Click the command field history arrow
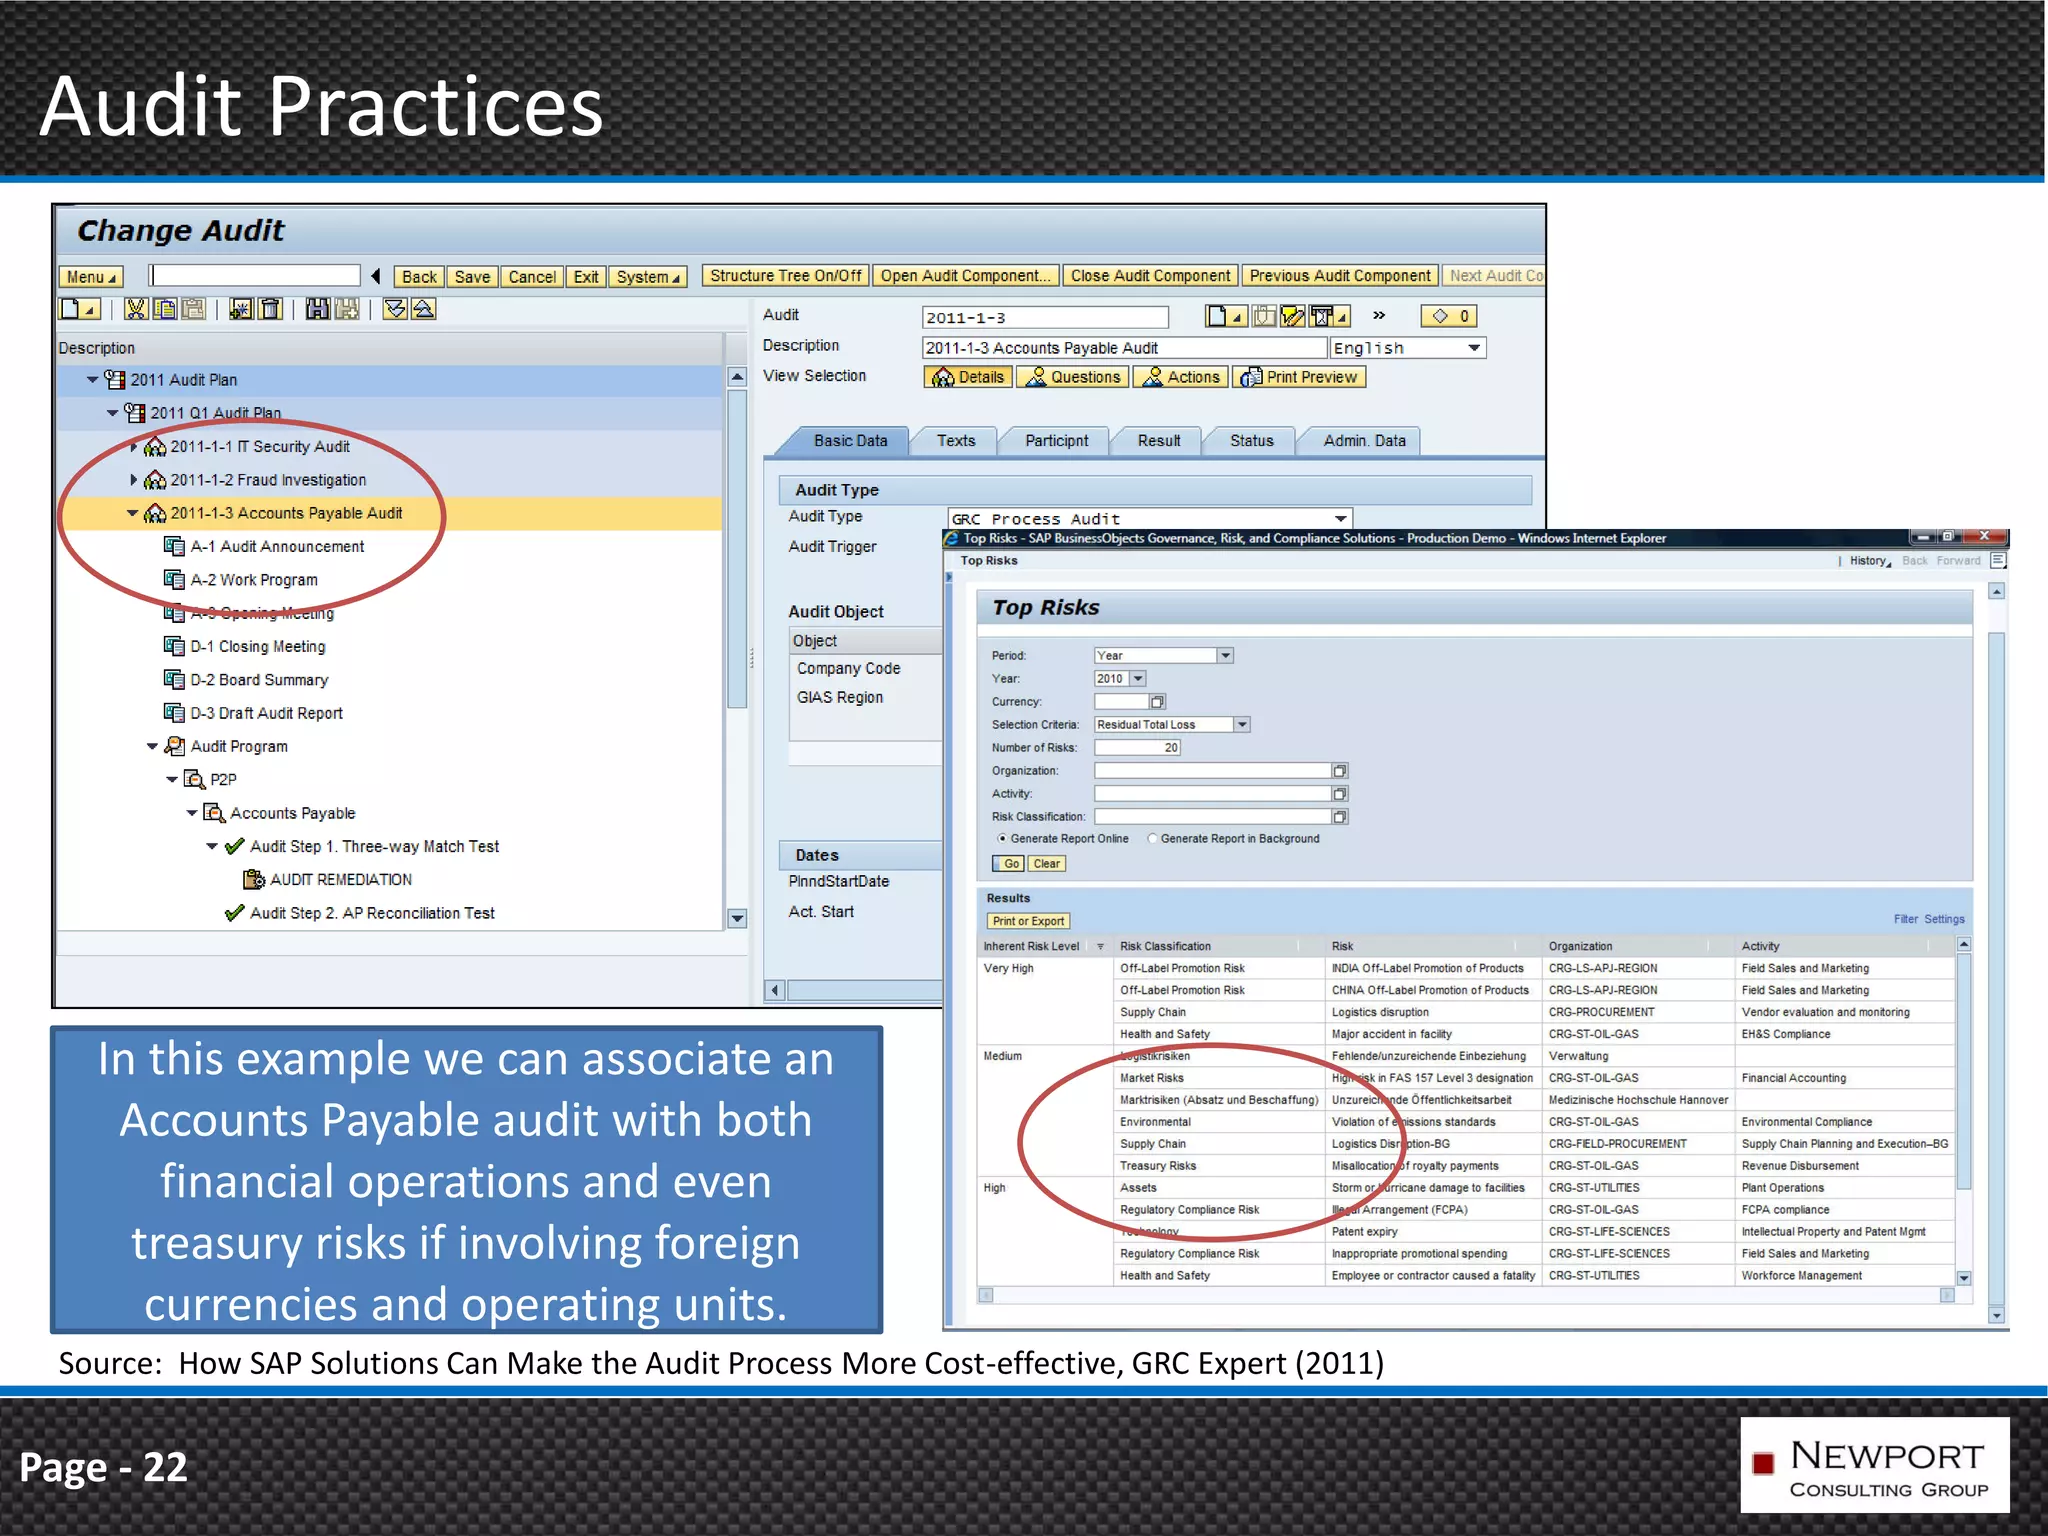2048x1536 pixels. (376, 277)
